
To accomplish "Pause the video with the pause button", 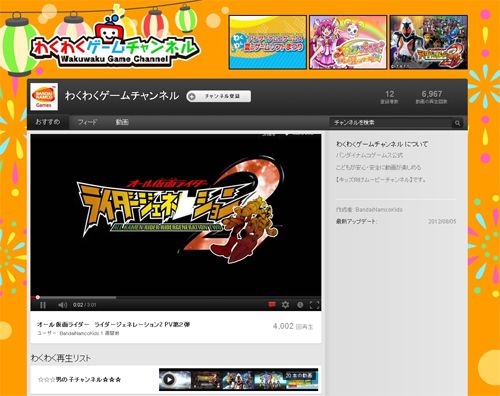I will pos(43,305).
